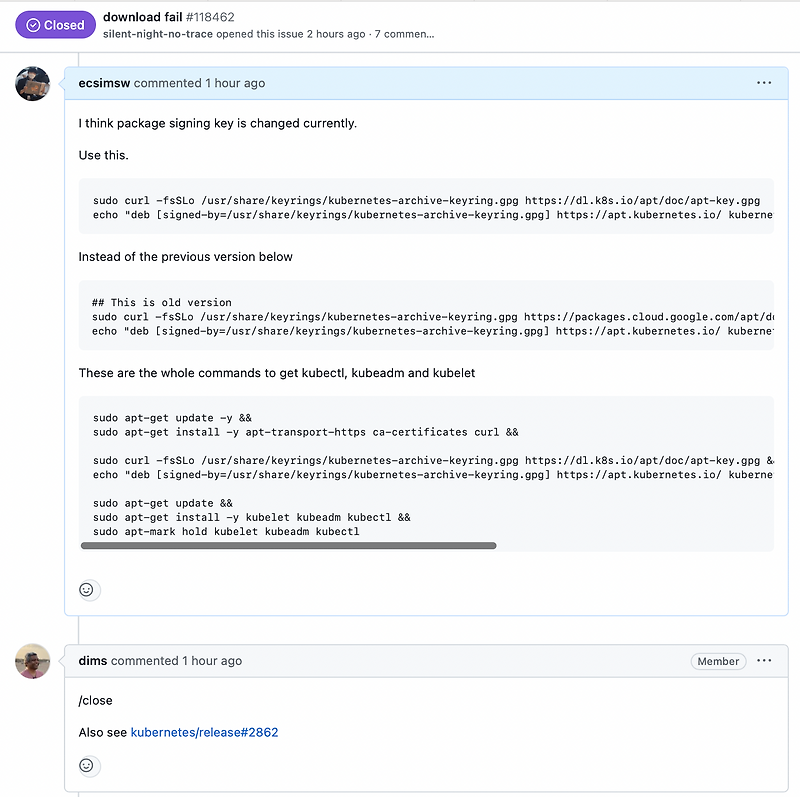Image resolution: width=800 pixels, height=797 pixels.
Task: Click the horizontal scrollbar under the commands code block
Action: point(290,546)
